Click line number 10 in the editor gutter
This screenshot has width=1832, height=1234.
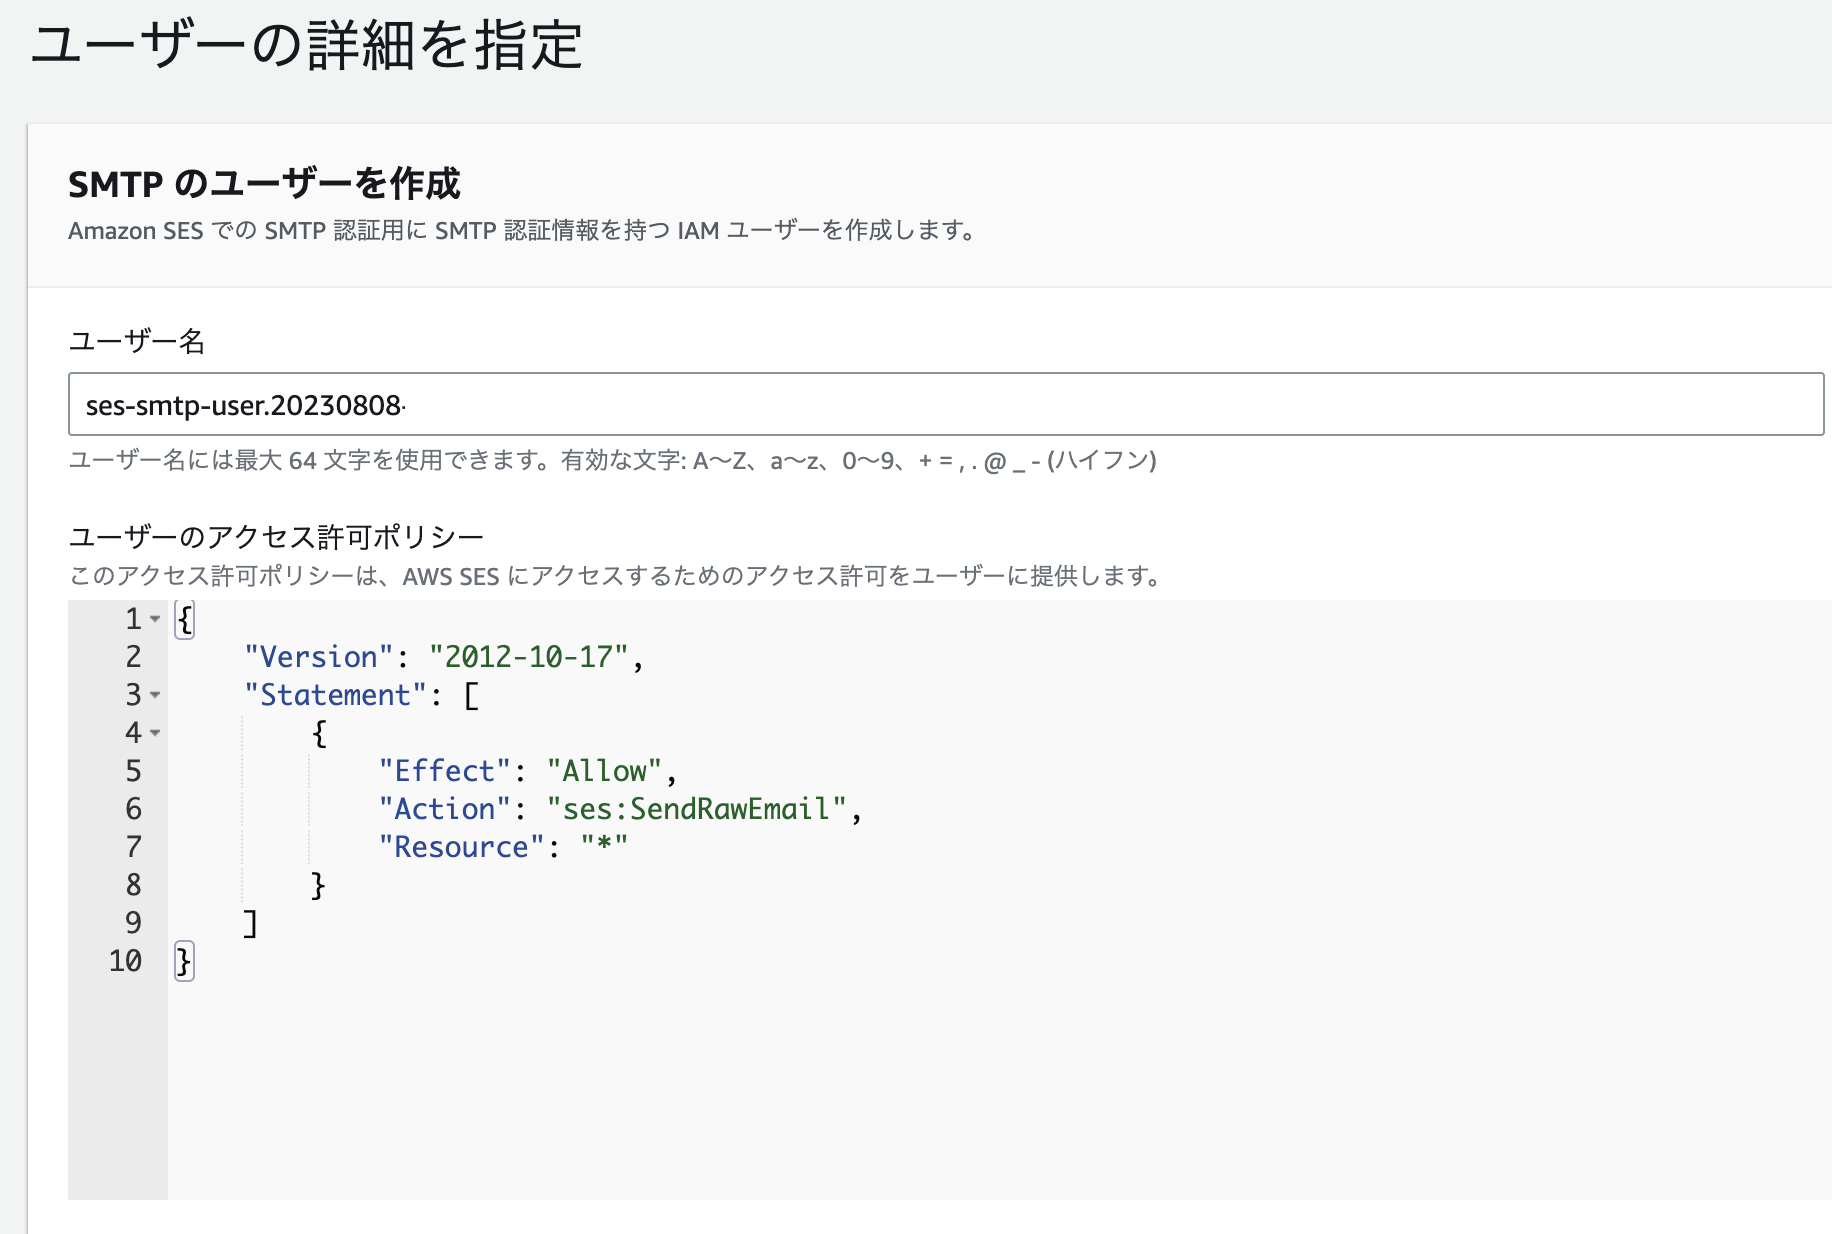click(126, 961)
